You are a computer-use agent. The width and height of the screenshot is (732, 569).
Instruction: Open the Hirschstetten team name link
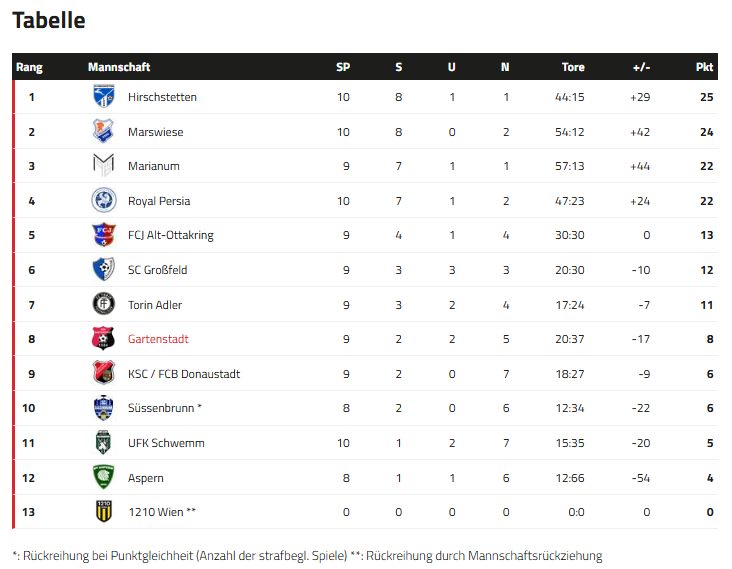(x=162, y=97)
